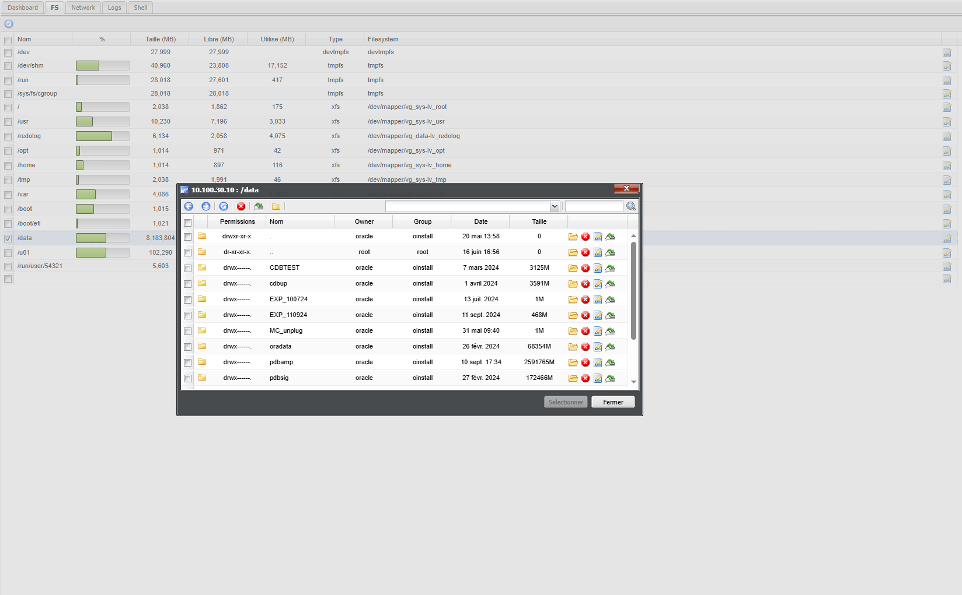This screenshot has height=595, width=962.
Task: Sort files by the Date column header
Action: tap(481, 222)
